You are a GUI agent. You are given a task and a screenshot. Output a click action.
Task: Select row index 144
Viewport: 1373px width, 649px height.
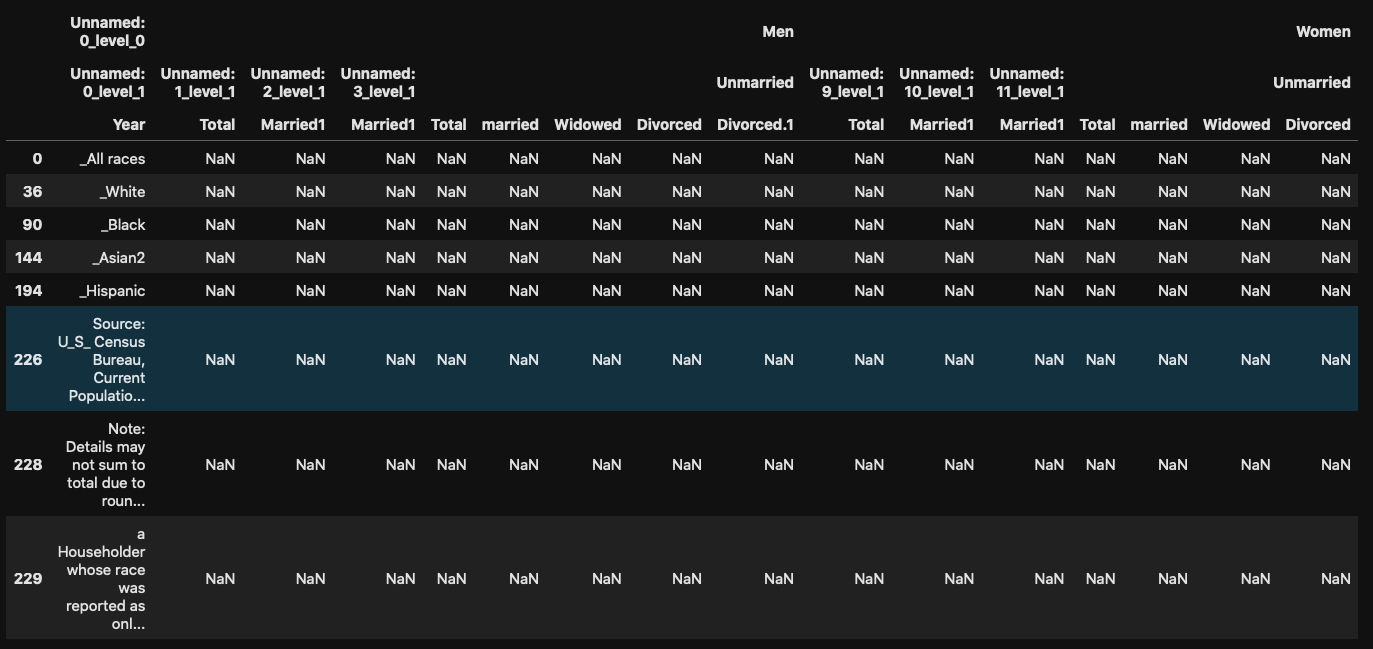tap(29, 257)
